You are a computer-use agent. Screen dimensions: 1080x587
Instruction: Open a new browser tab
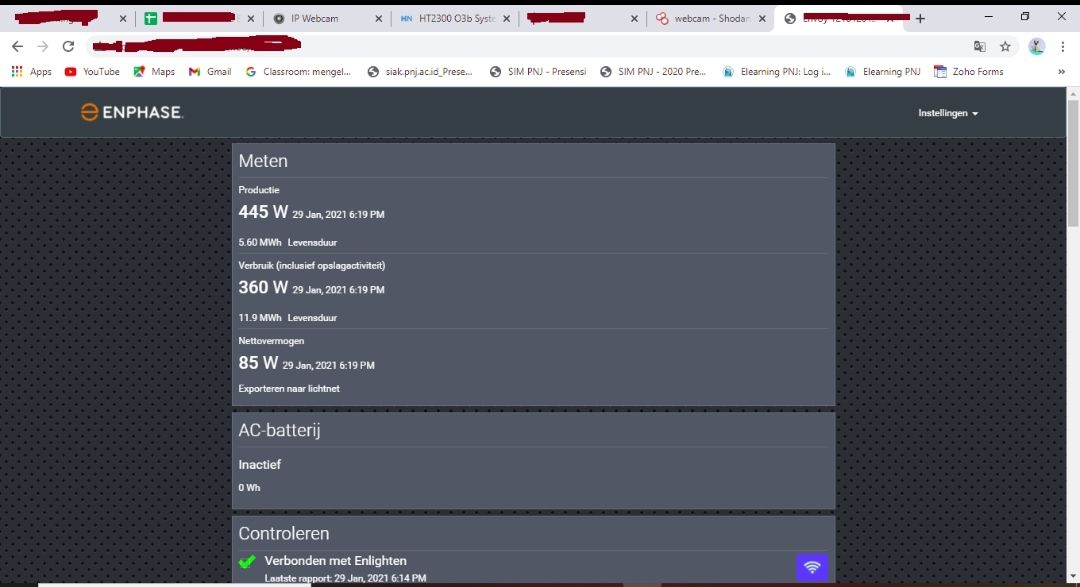[x=920, y=18]
